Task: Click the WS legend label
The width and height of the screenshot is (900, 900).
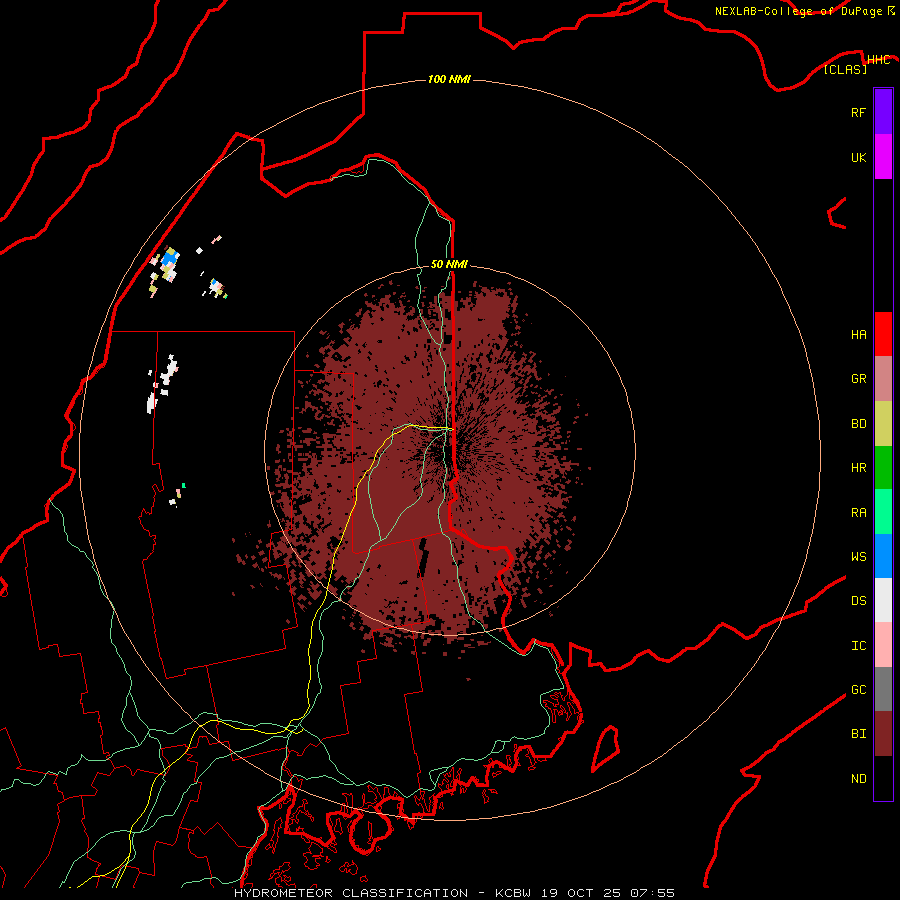Action: [858, 556]
